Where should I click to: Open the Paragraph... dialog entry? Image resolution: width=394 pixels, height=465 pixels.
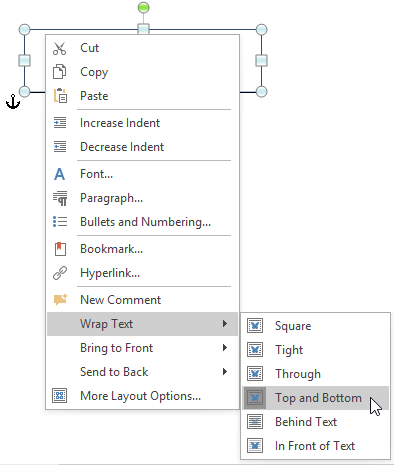pos(142,198)
